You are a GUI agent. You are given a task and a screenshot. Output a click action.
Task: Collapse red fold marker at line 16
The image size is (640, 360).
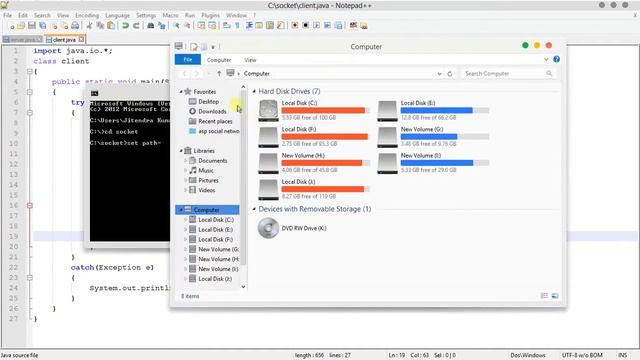[x=29, y=205]
